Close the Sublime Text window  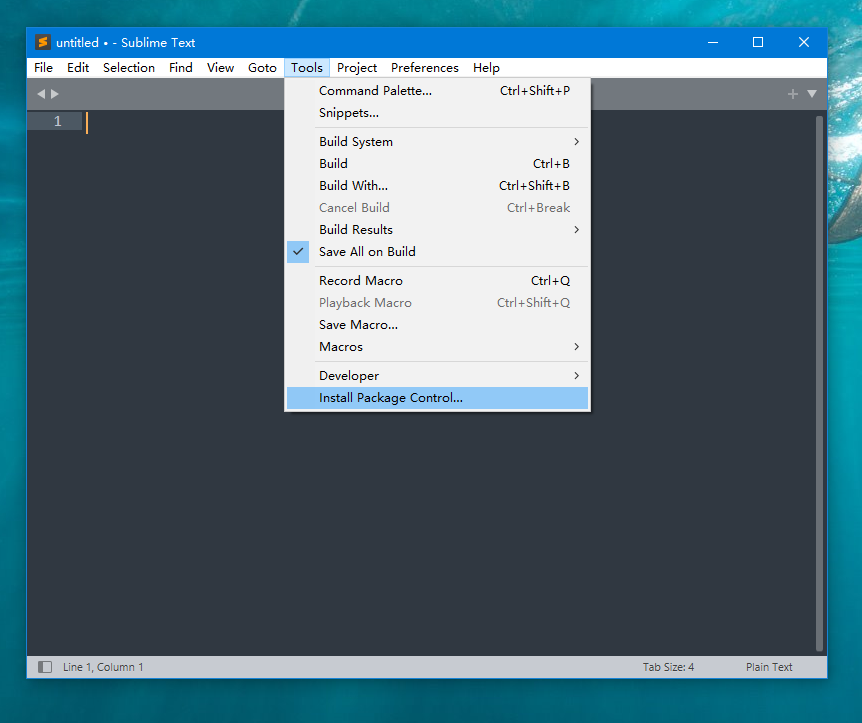pyautogui.click(x=804, y=42)
